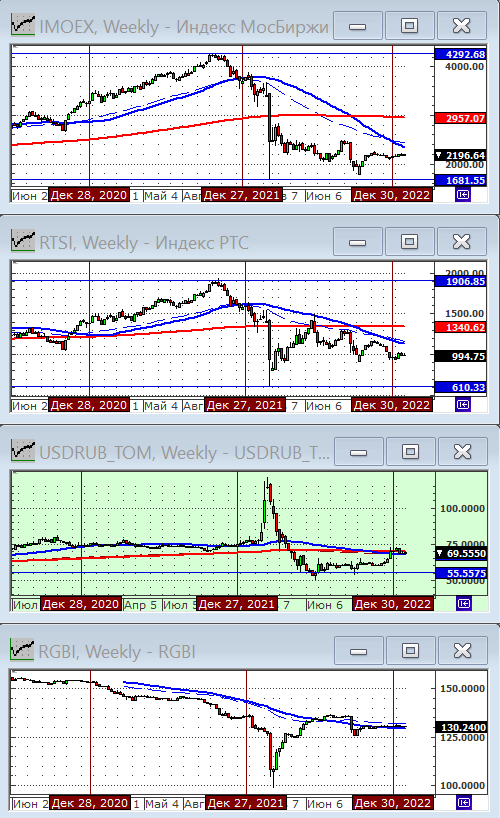Click the Дек 30, 2022 date marker on RTSI
The height and width of the screenshot is (818, 500).
click(x=392, y=405)
